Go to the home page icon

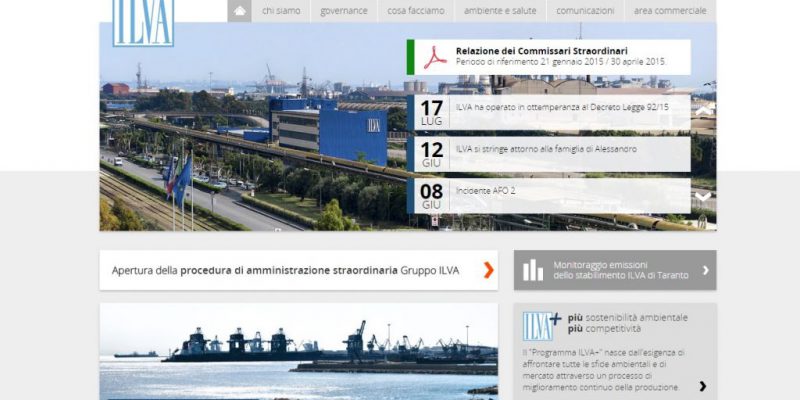pos(239,11)
